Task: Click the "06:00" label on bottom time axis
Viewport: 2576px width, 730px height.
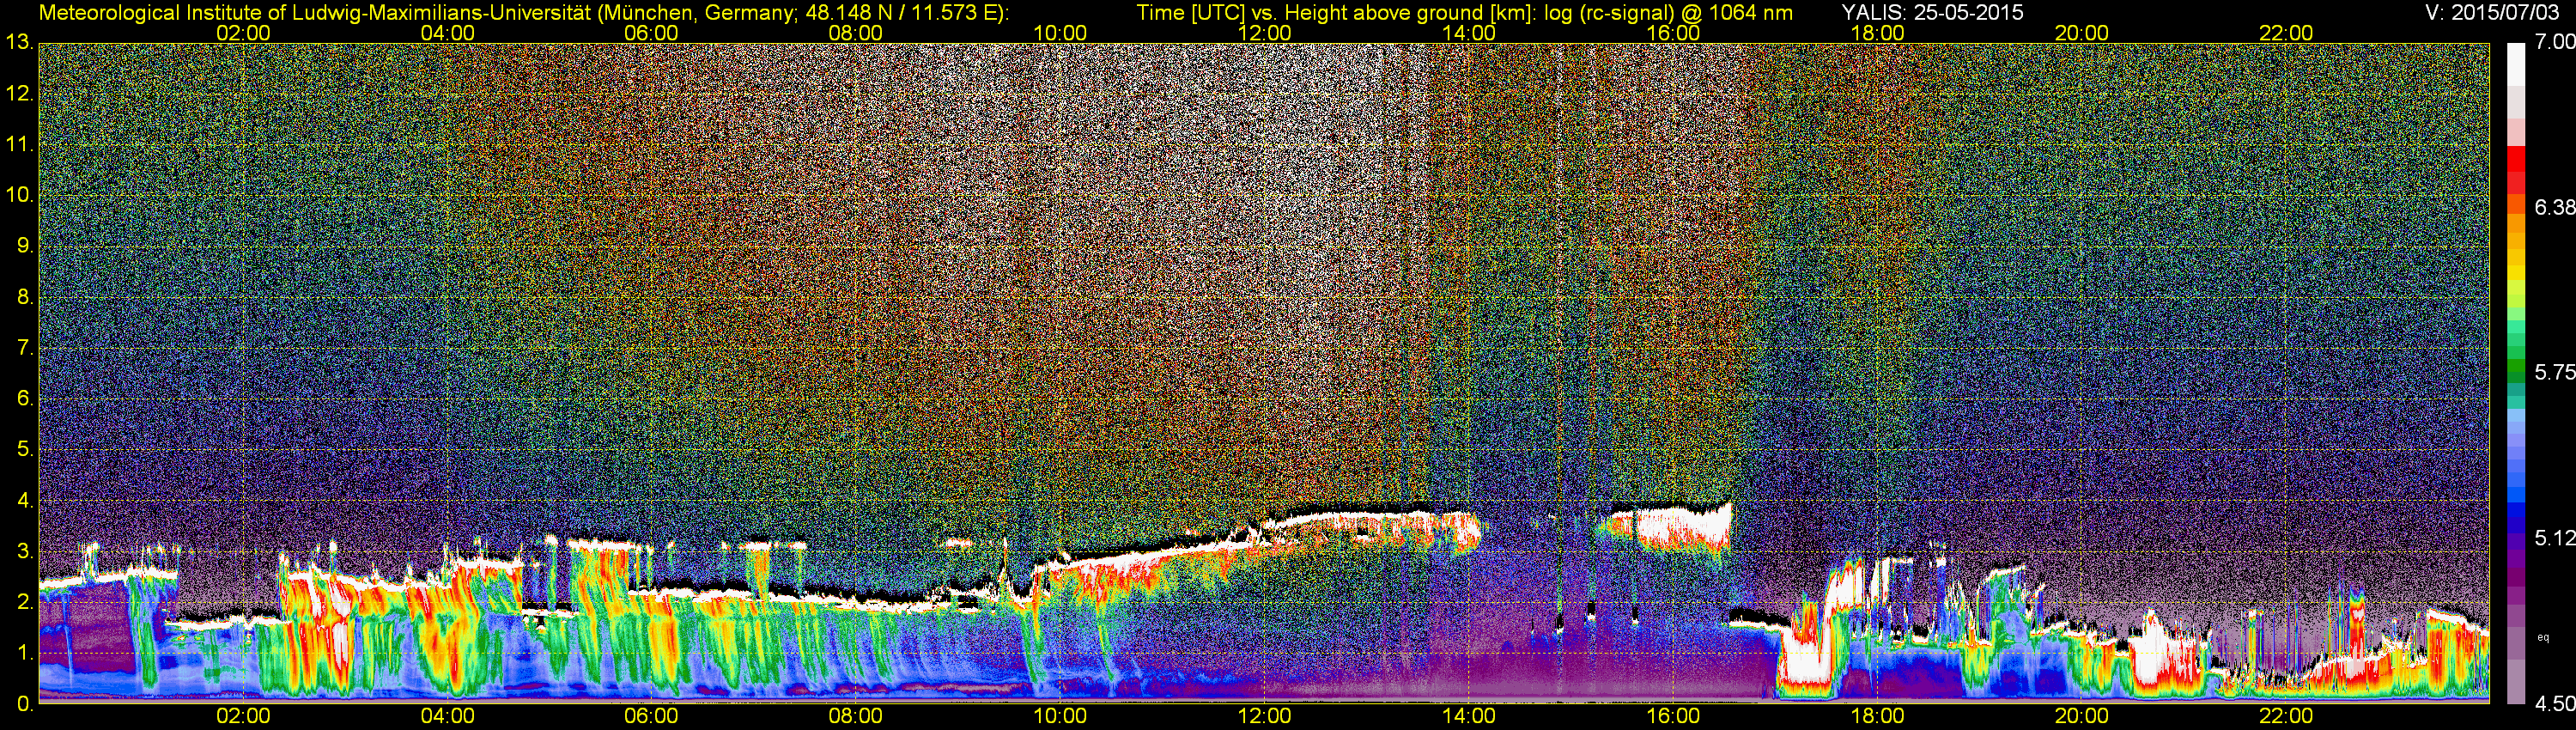Action: click(x=651, y=716)
